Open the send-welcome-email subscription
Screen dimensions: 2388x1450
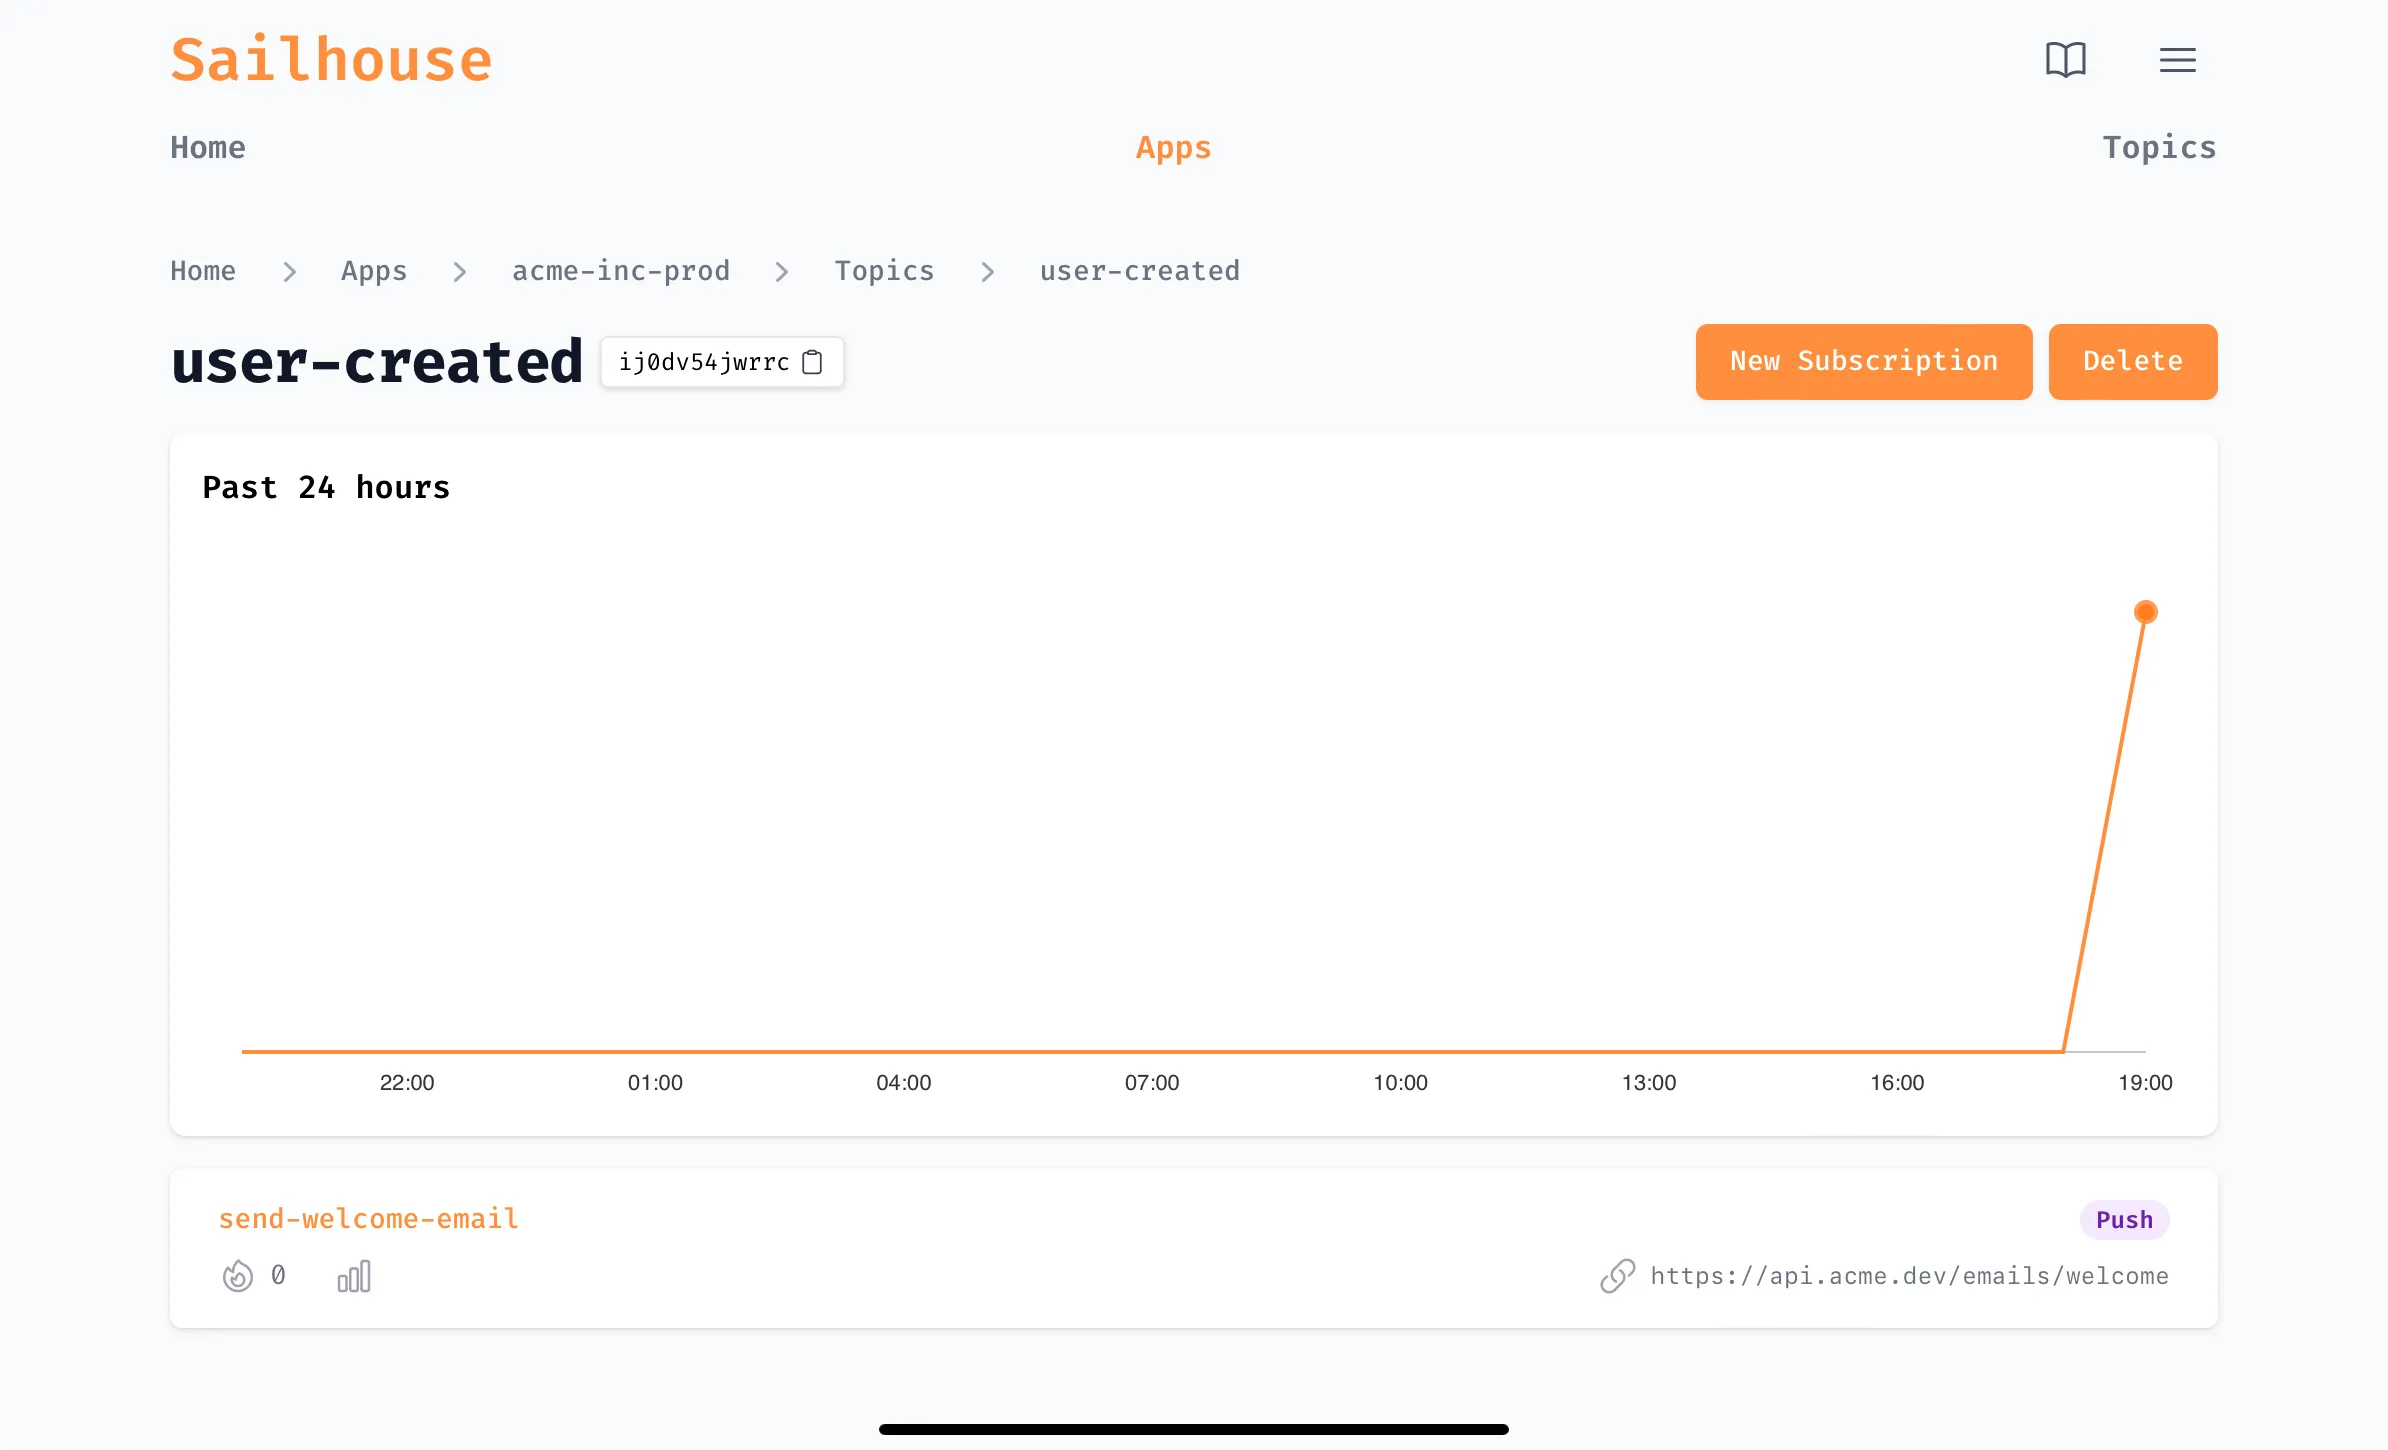[x=368, y=1218]
